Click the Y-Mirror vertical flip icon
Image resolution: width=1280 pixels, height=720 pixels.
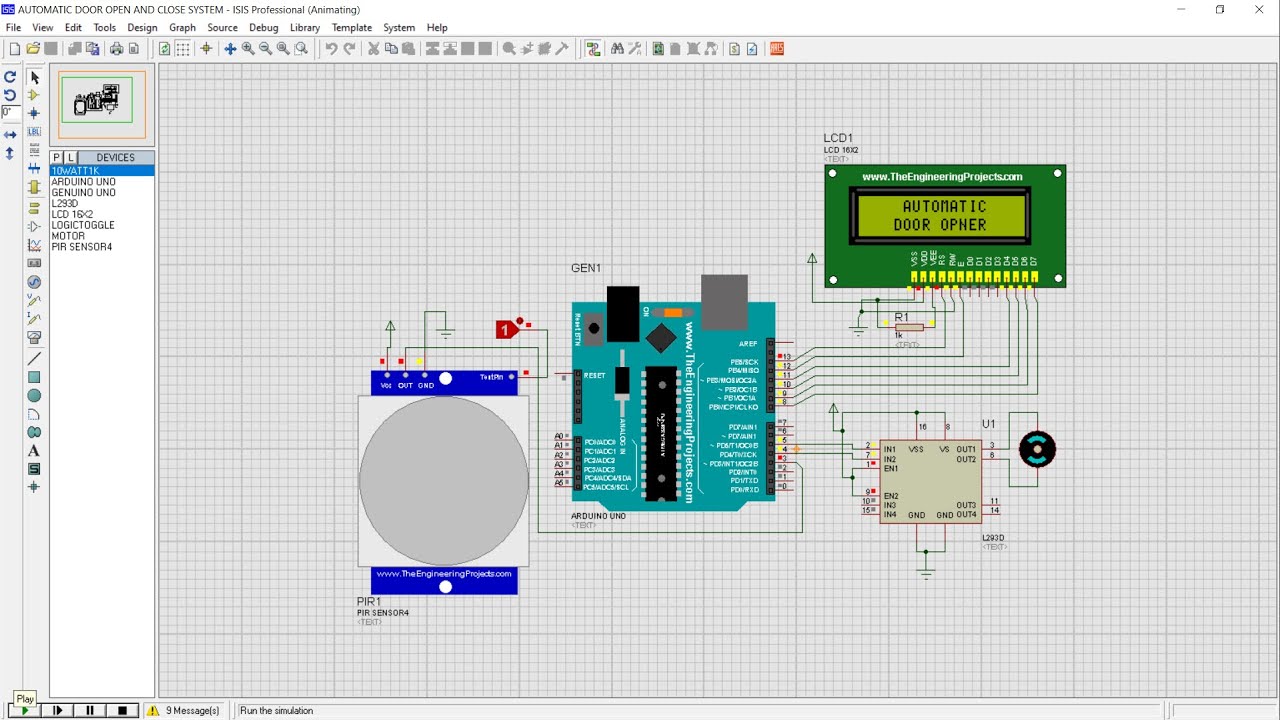tap(10, 153)
